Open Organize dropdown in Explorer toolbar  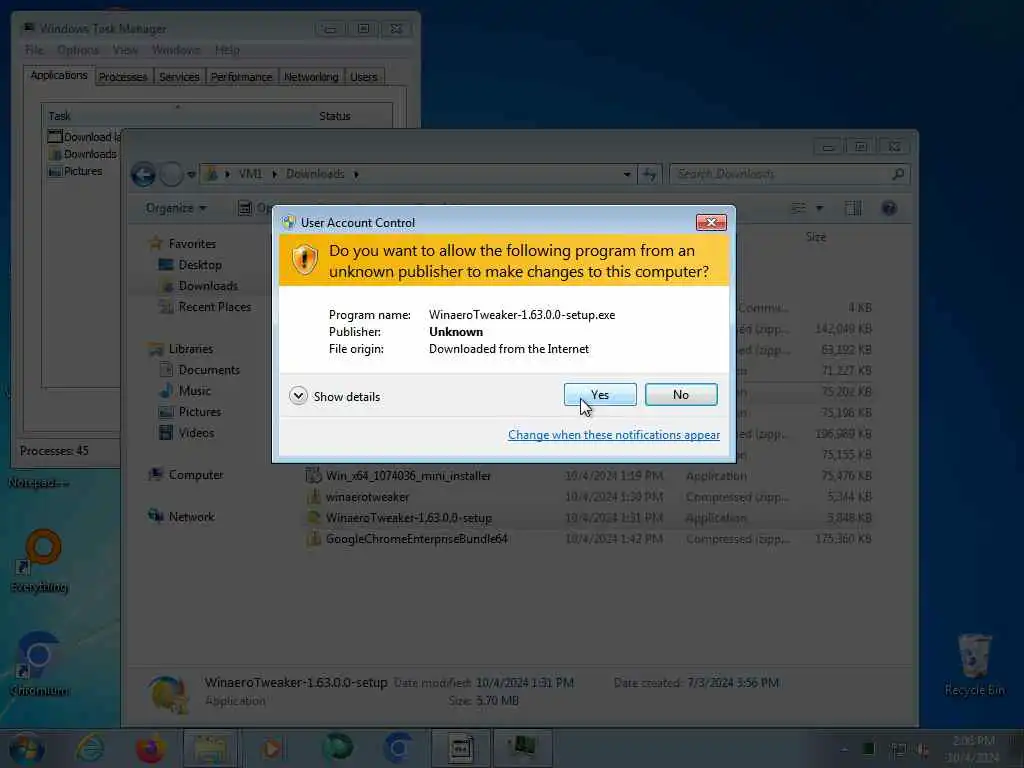(176, 208)
